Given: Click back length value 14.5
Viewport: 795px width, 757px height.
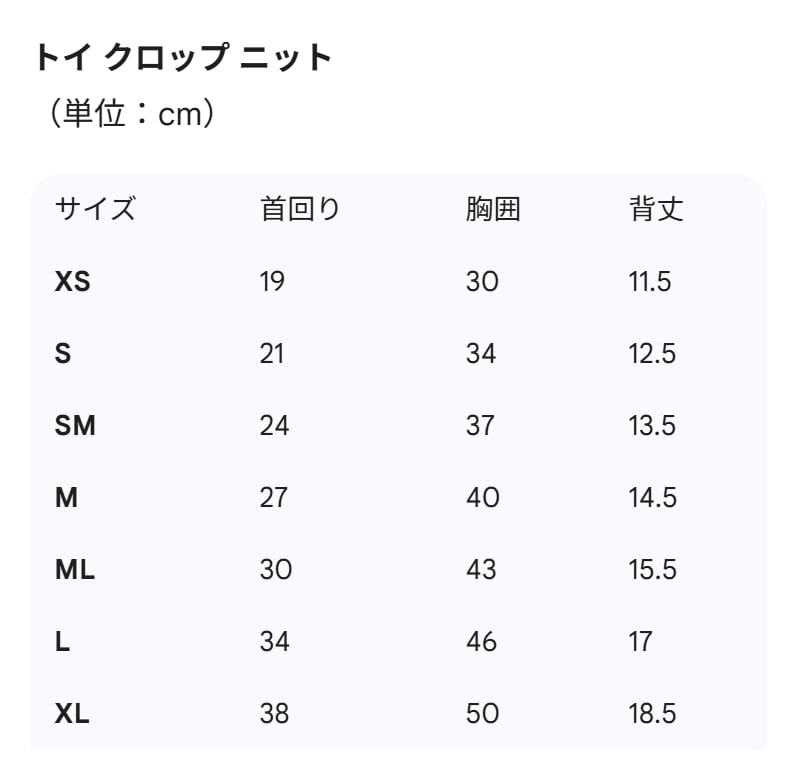Looking at the screenshot, I should (652, 498).
